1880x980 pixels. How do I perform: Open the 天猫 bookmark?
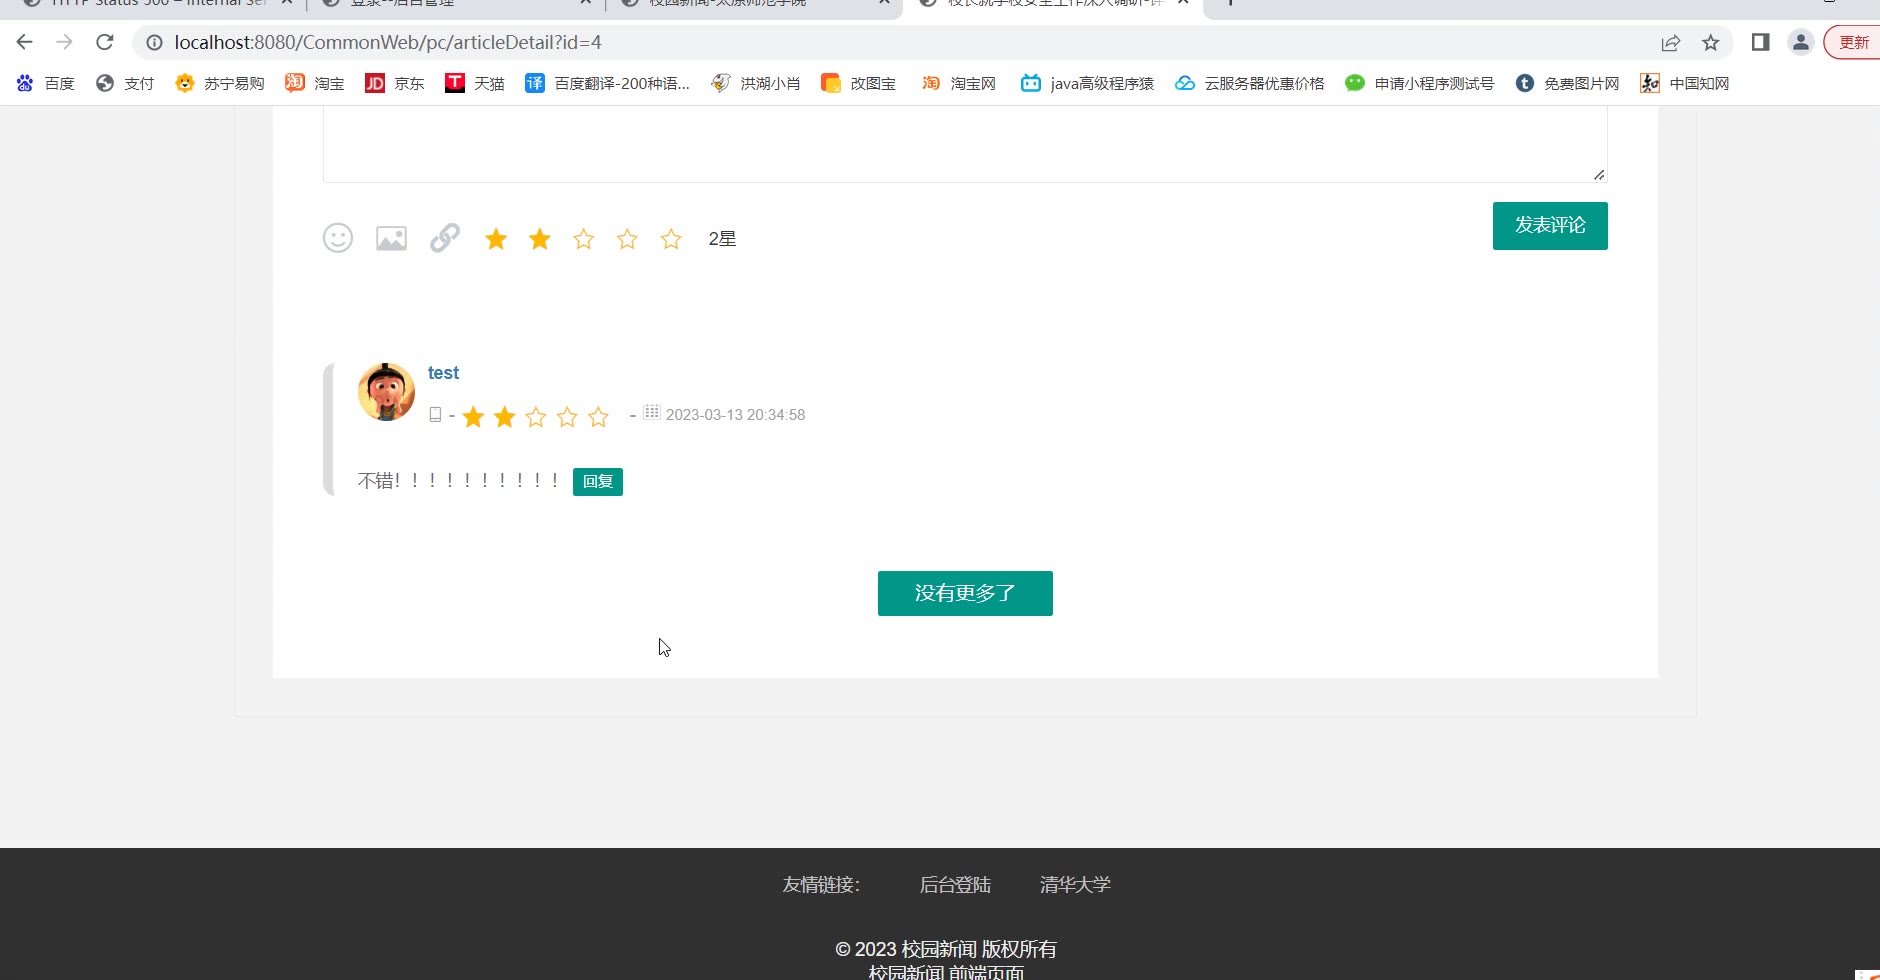[475, 83]
